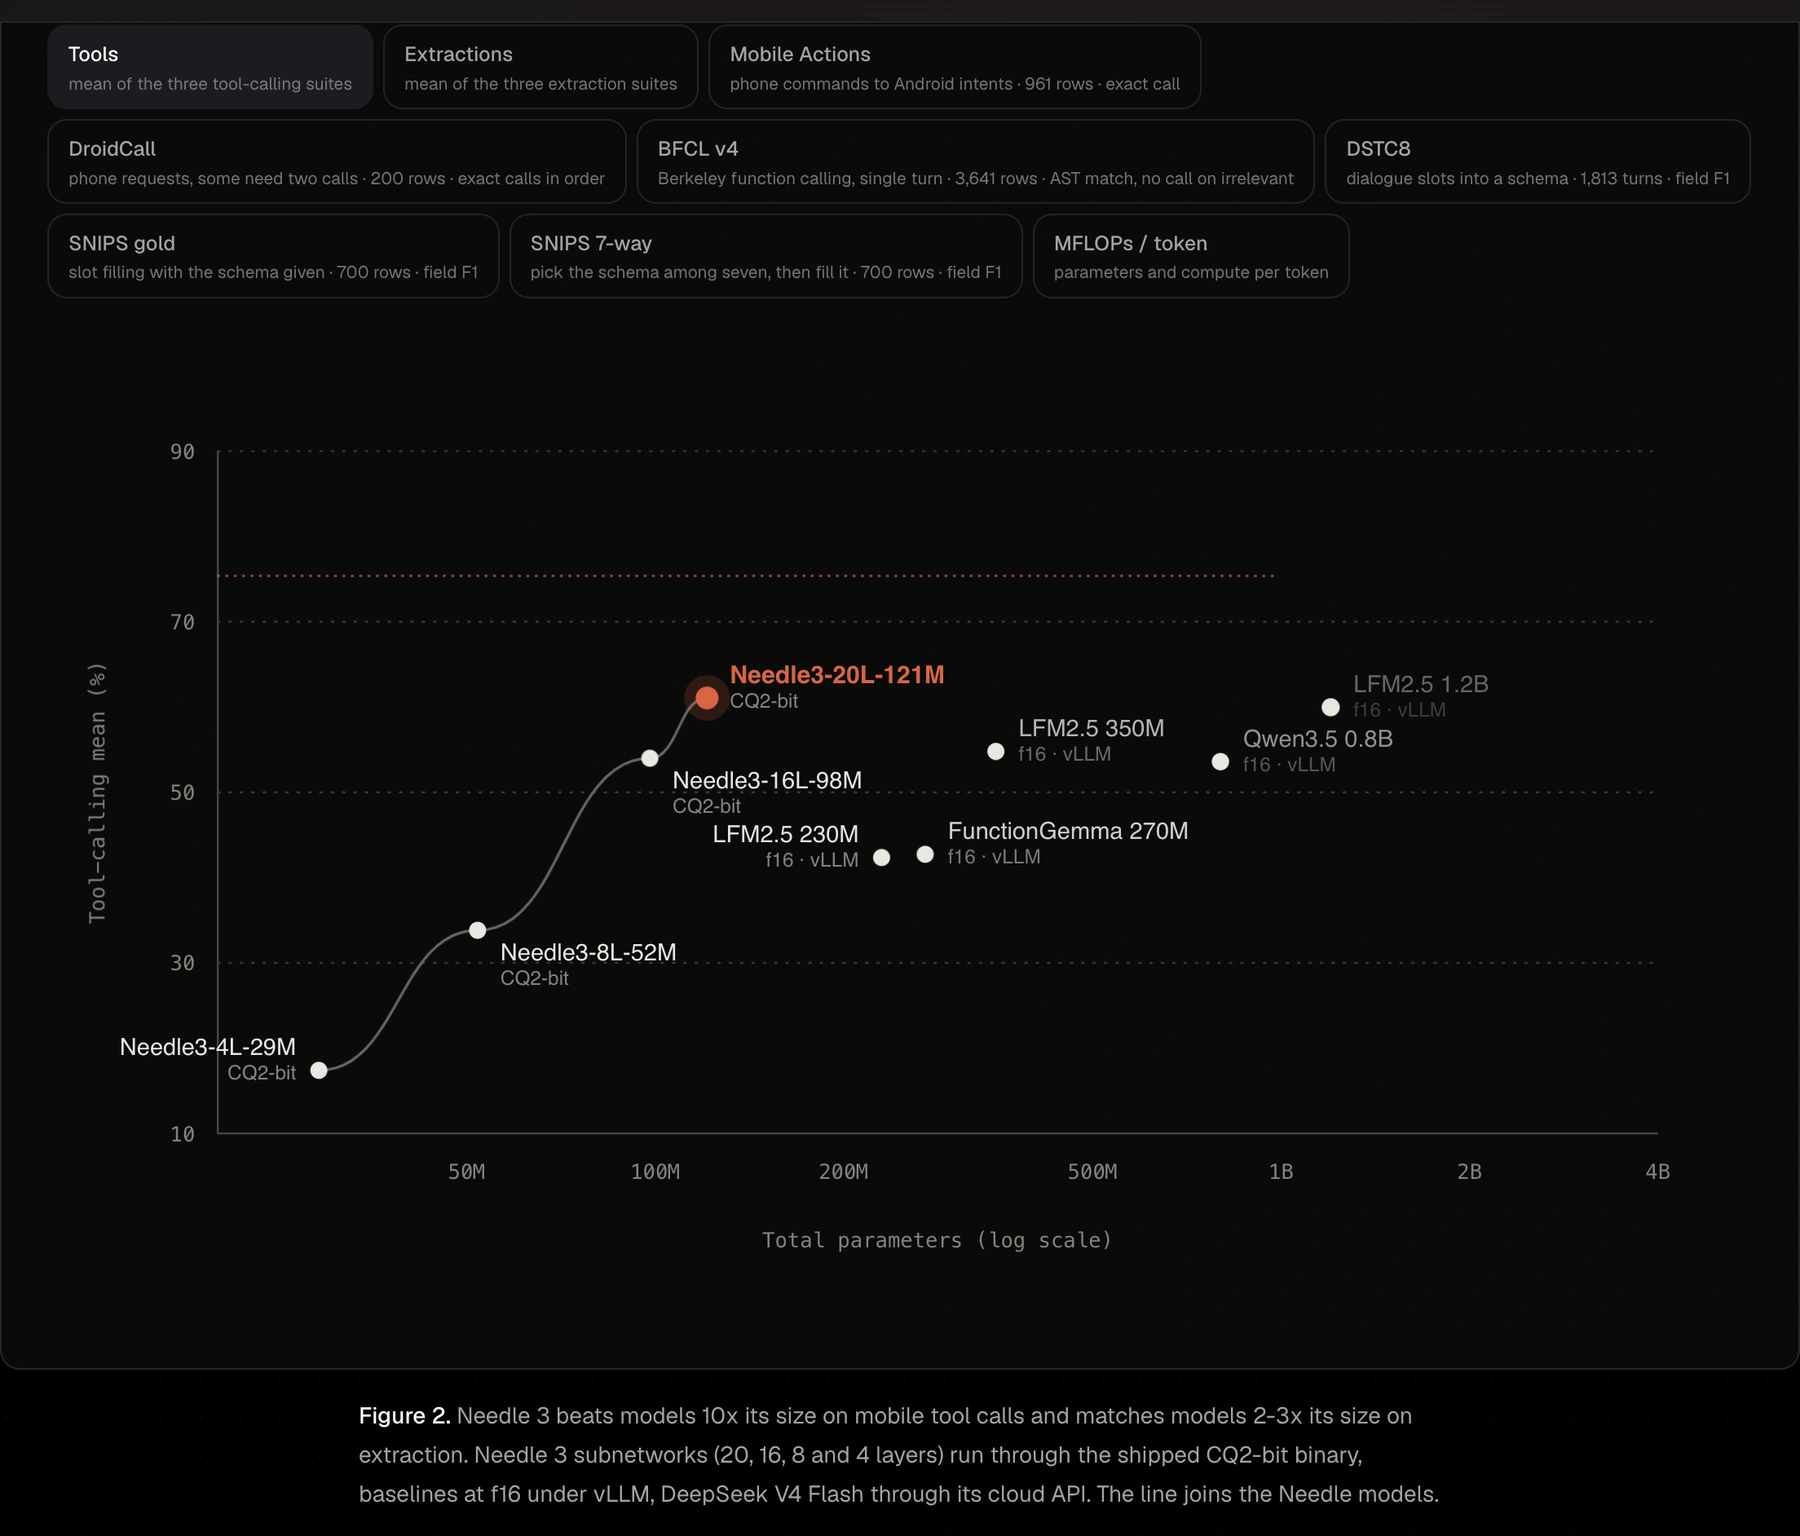The width and height of the screenshot is (1800, 1536).
Task: Select the SNIPS gold tab
Action: point(273,256)
